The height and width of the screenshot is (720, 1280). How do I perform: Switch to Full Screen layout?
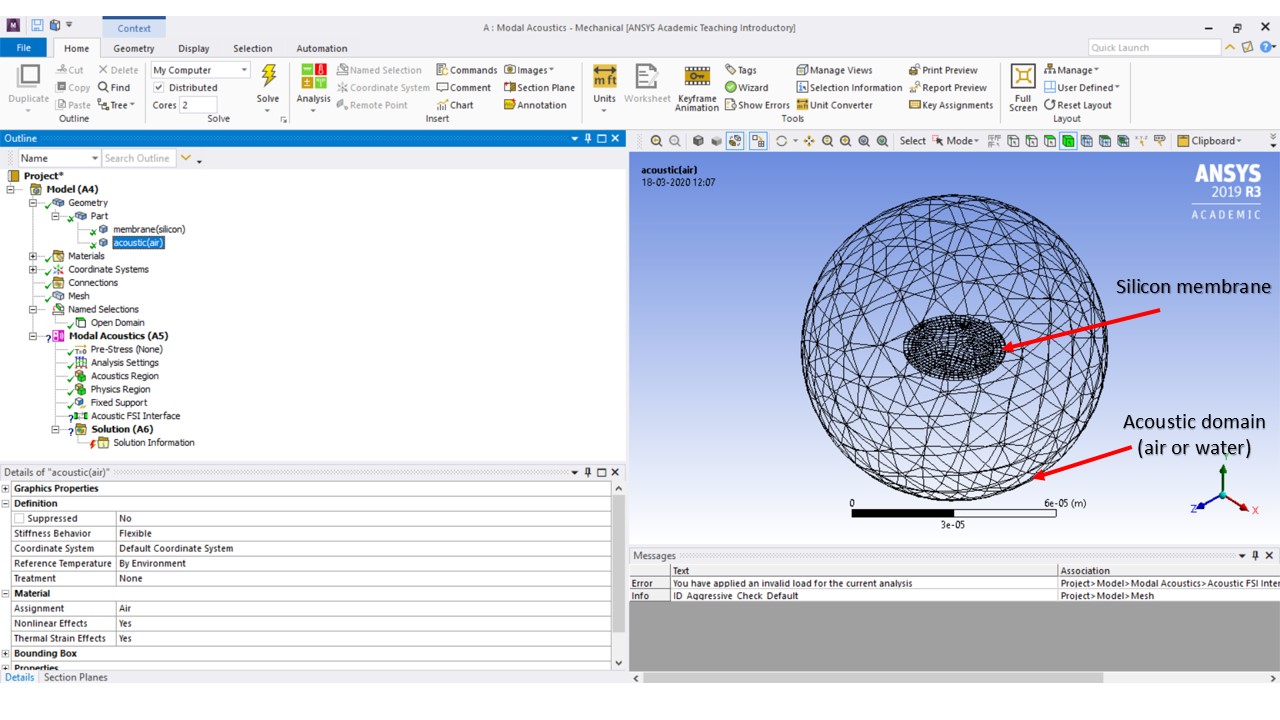coord(1023,88)
